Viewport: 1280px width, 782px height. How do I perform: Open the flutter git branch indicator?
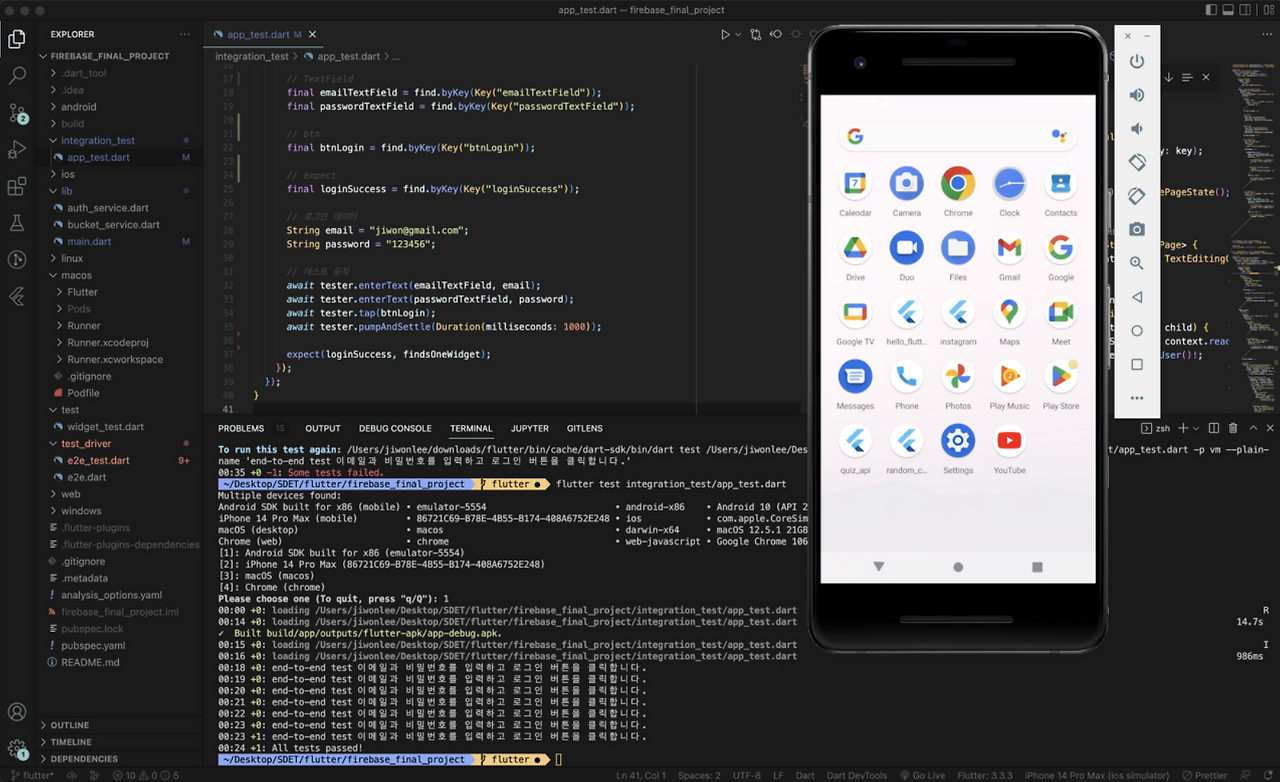pyautogui.click(x=32, y=775)
